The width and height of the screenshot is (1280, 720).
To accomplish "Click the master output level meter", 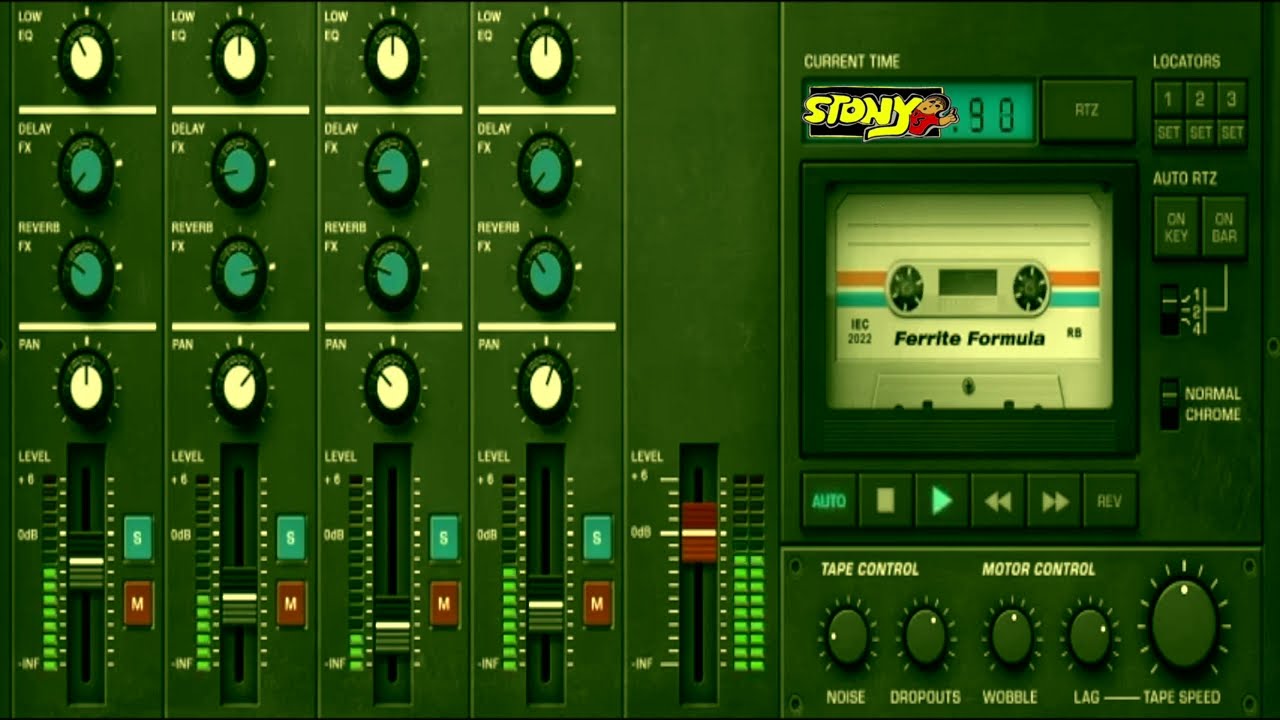I will [749, 572].
